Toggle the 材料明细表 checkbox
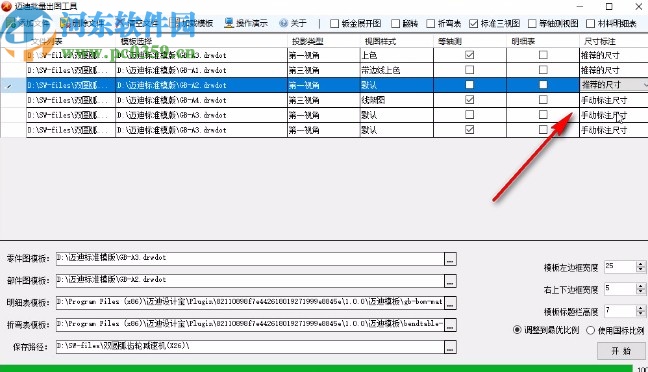This screenshot has height=372, width=648. pos(591,24)
